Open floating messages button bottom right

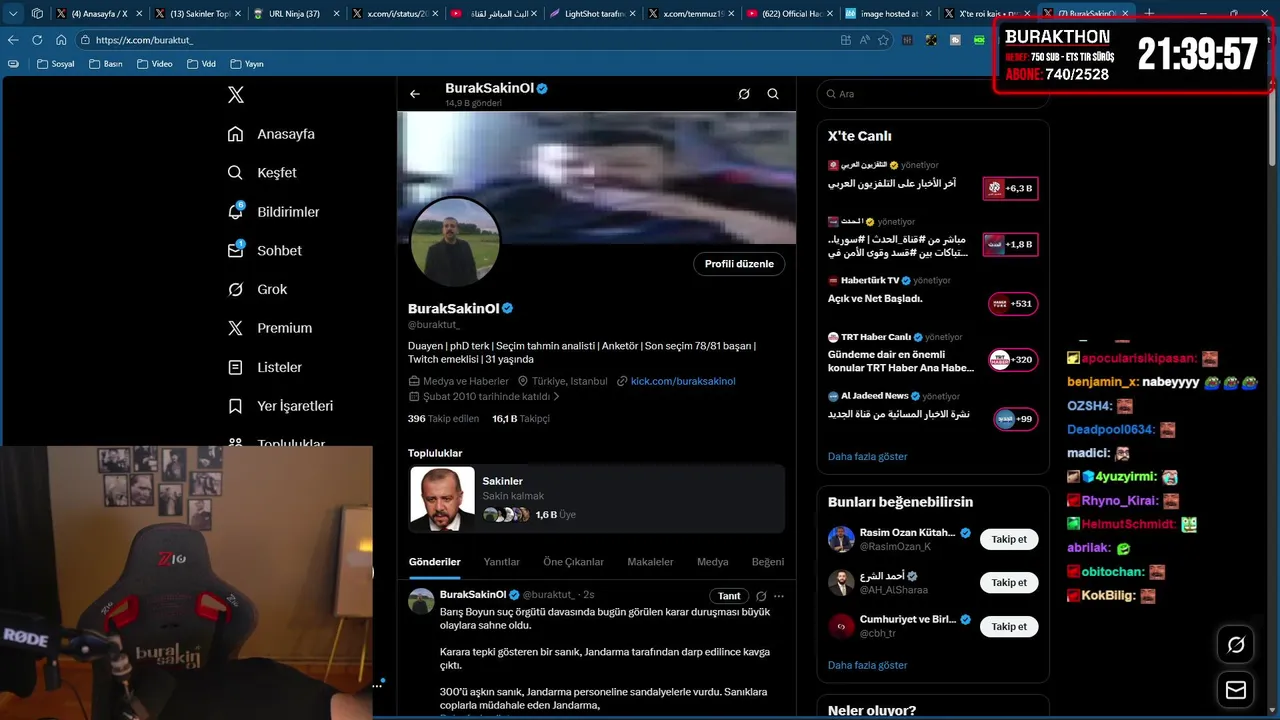click(1236, 690)
